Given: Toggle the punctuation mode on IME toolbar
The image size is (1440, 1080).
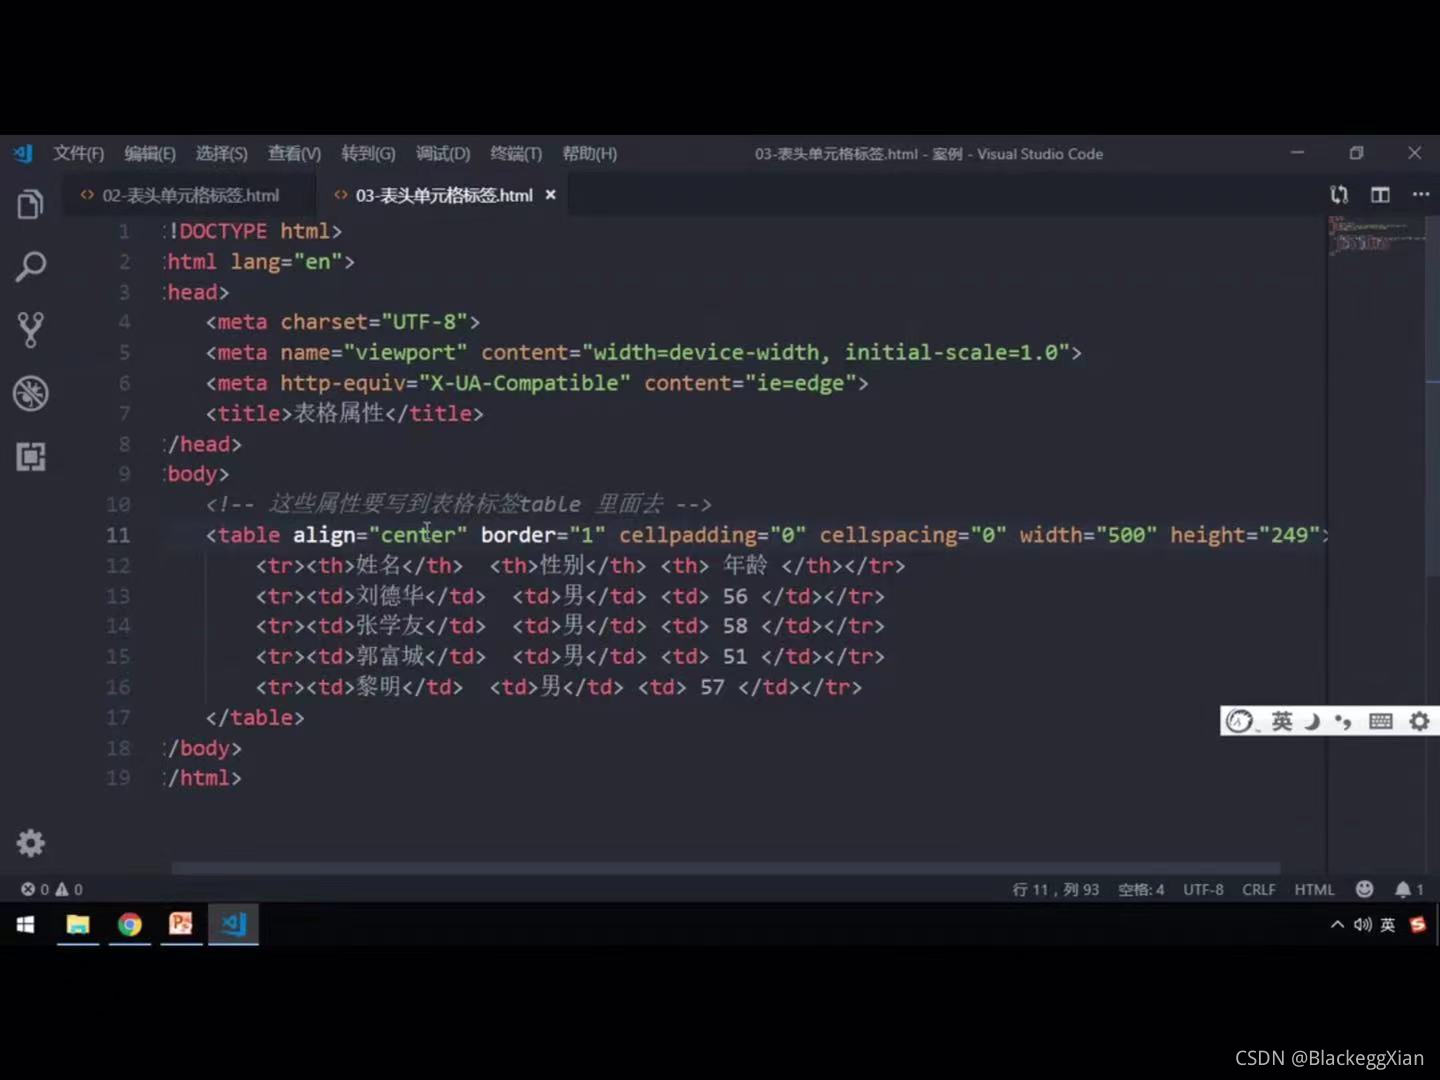Looking at the screenshot, I should (x=1343, y=721).
